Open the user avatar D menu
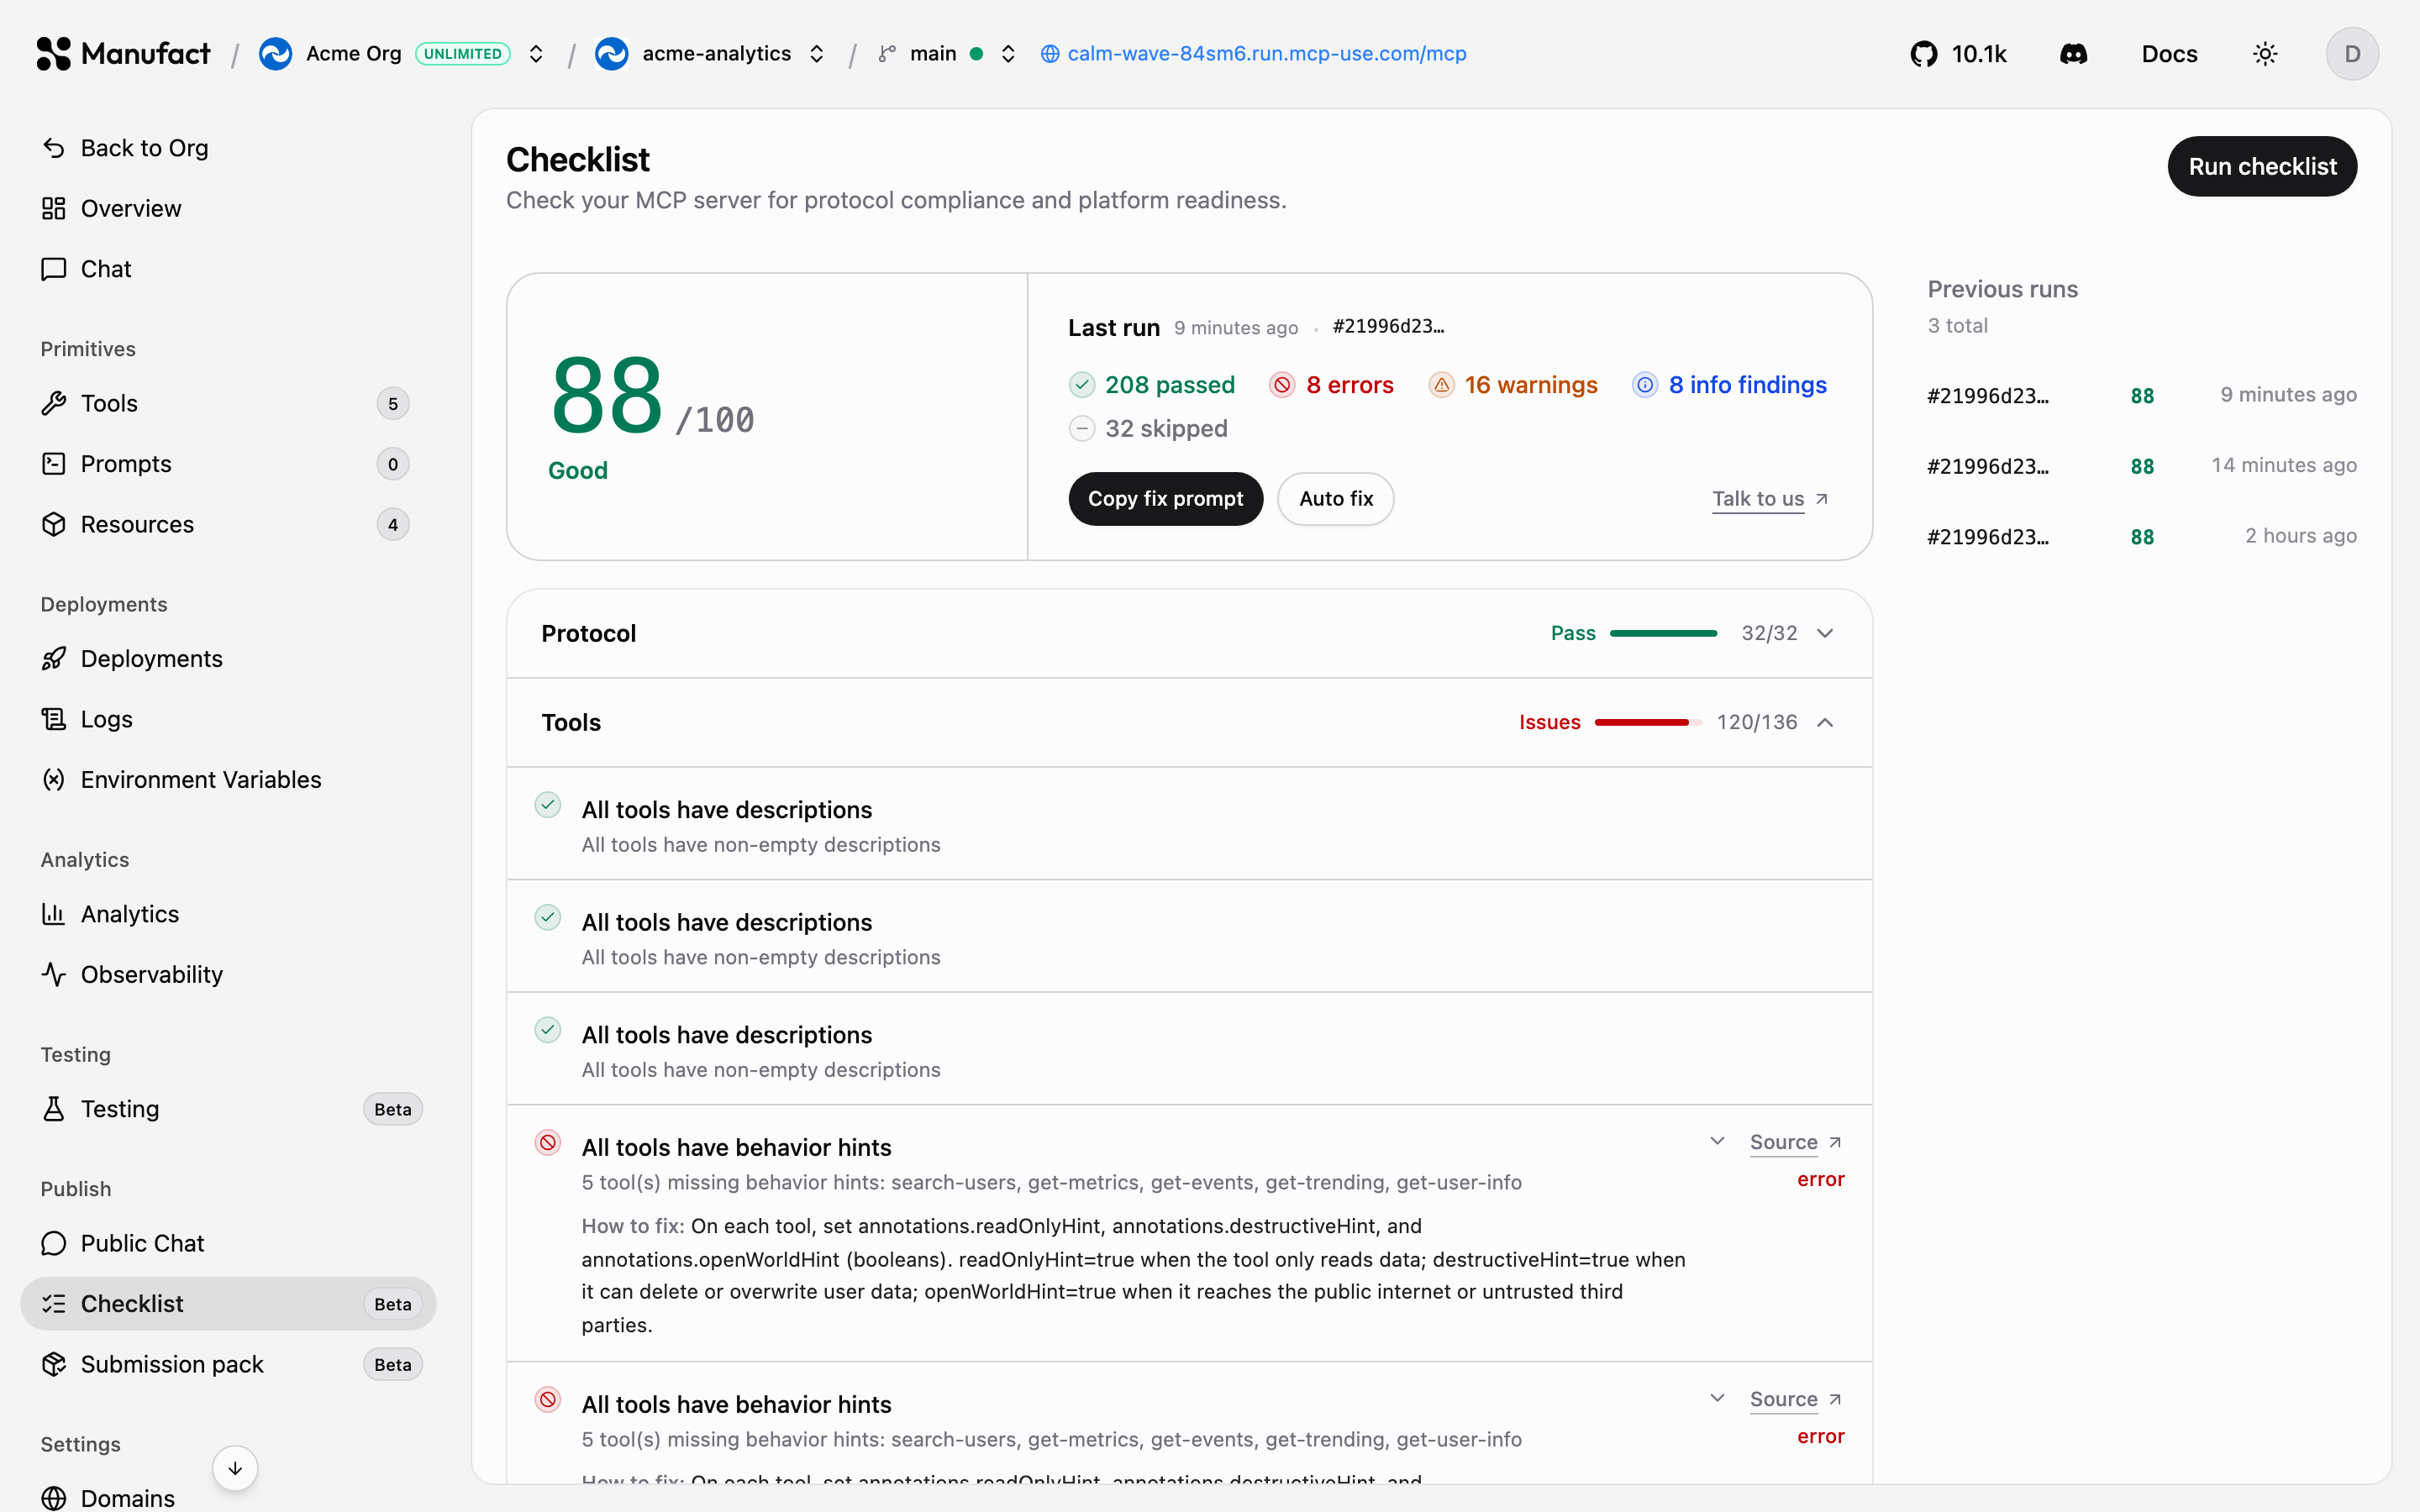 [2352, 54]
